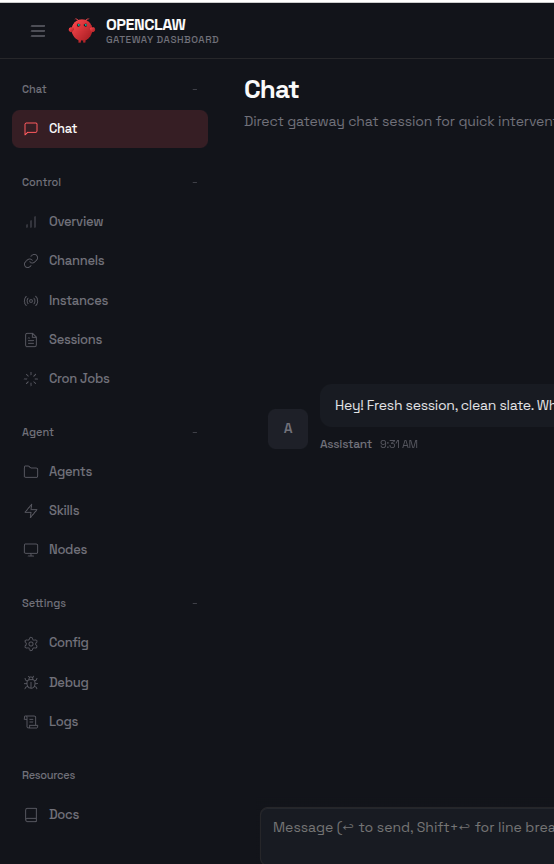Click the Logs scroll icon
Screen dimensions: 554x864
31,722
